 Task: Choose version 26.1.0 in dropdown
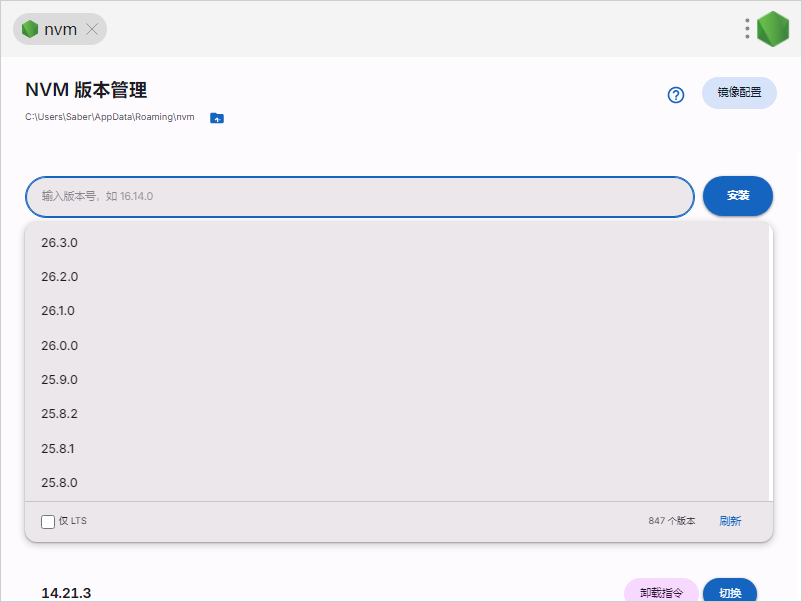click(x=397, y=311)
